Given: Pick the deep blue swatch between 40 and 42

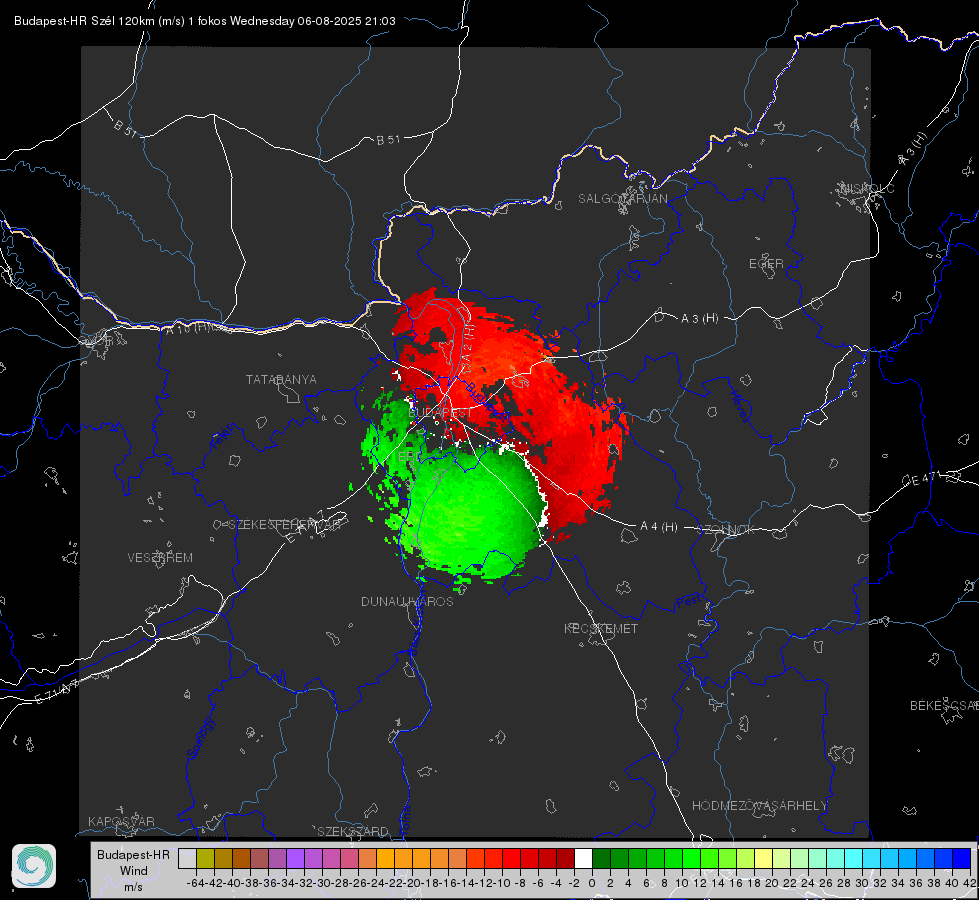Looking at the screenshot, I should click(962, 858).
